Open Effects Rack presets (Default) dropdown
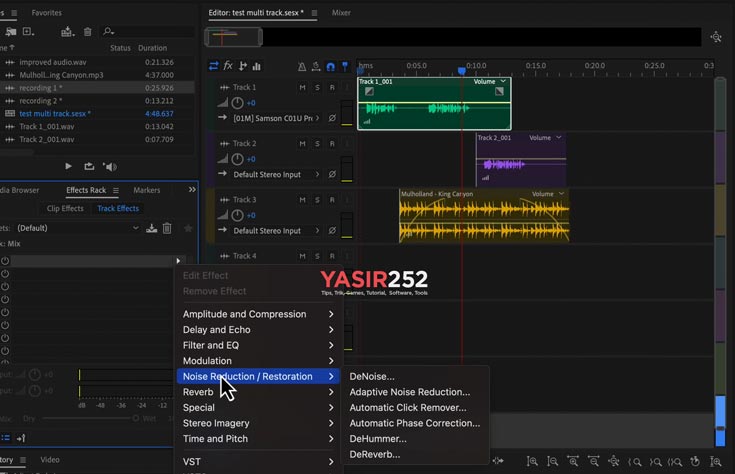 [x=77, y=228]
